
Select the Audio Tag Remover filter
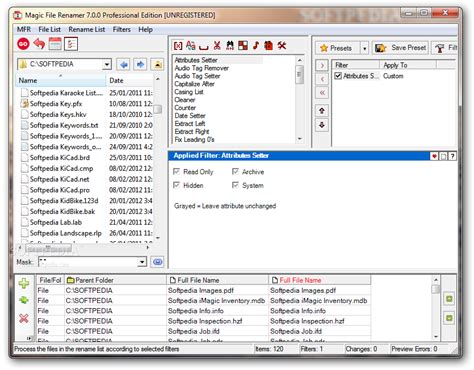tap(202, 68)
